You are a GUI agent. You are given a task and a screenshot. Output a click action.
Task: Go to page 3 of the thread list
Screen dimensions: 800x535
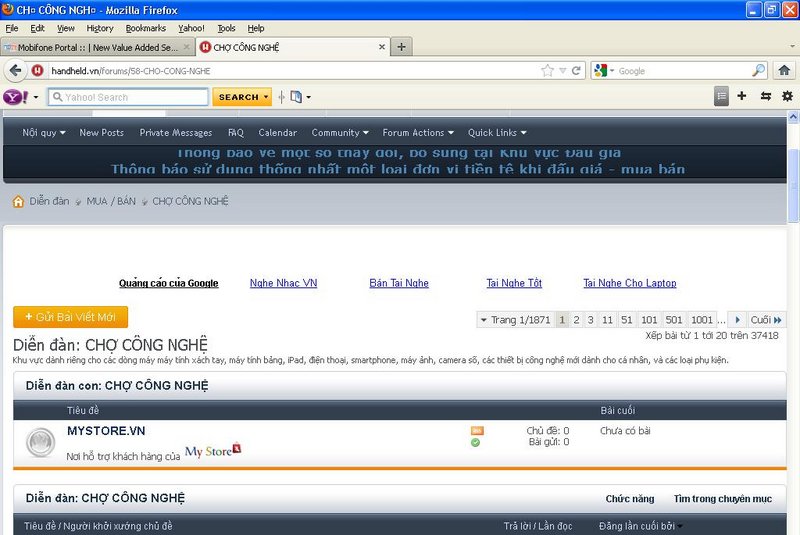click(x=590, y=320)
